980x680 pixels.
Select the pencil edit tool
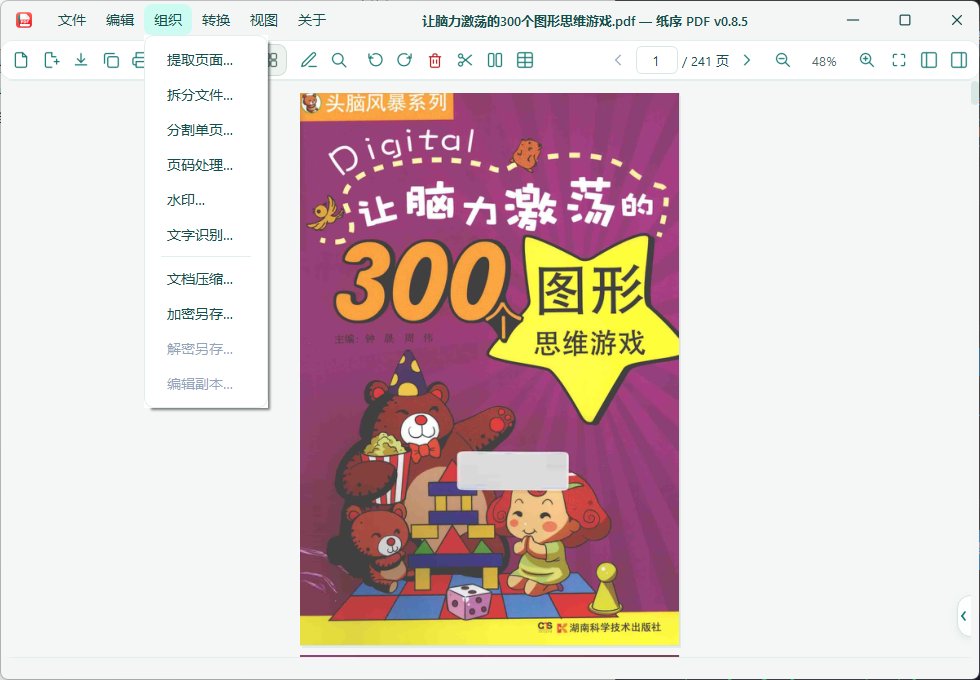pos(309,61)
